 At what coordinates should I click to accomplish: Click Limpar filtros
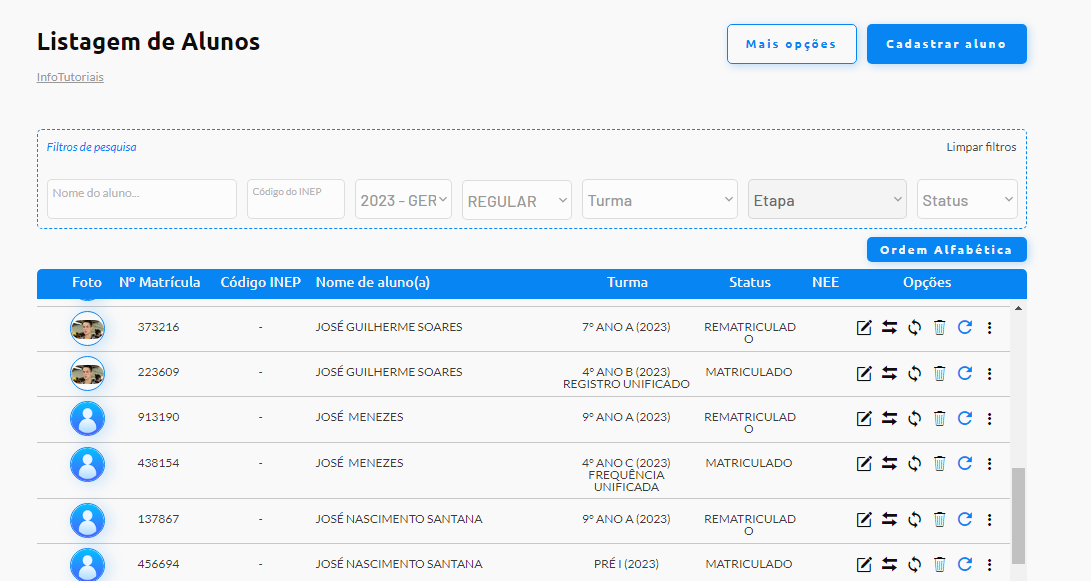[981, 148]
